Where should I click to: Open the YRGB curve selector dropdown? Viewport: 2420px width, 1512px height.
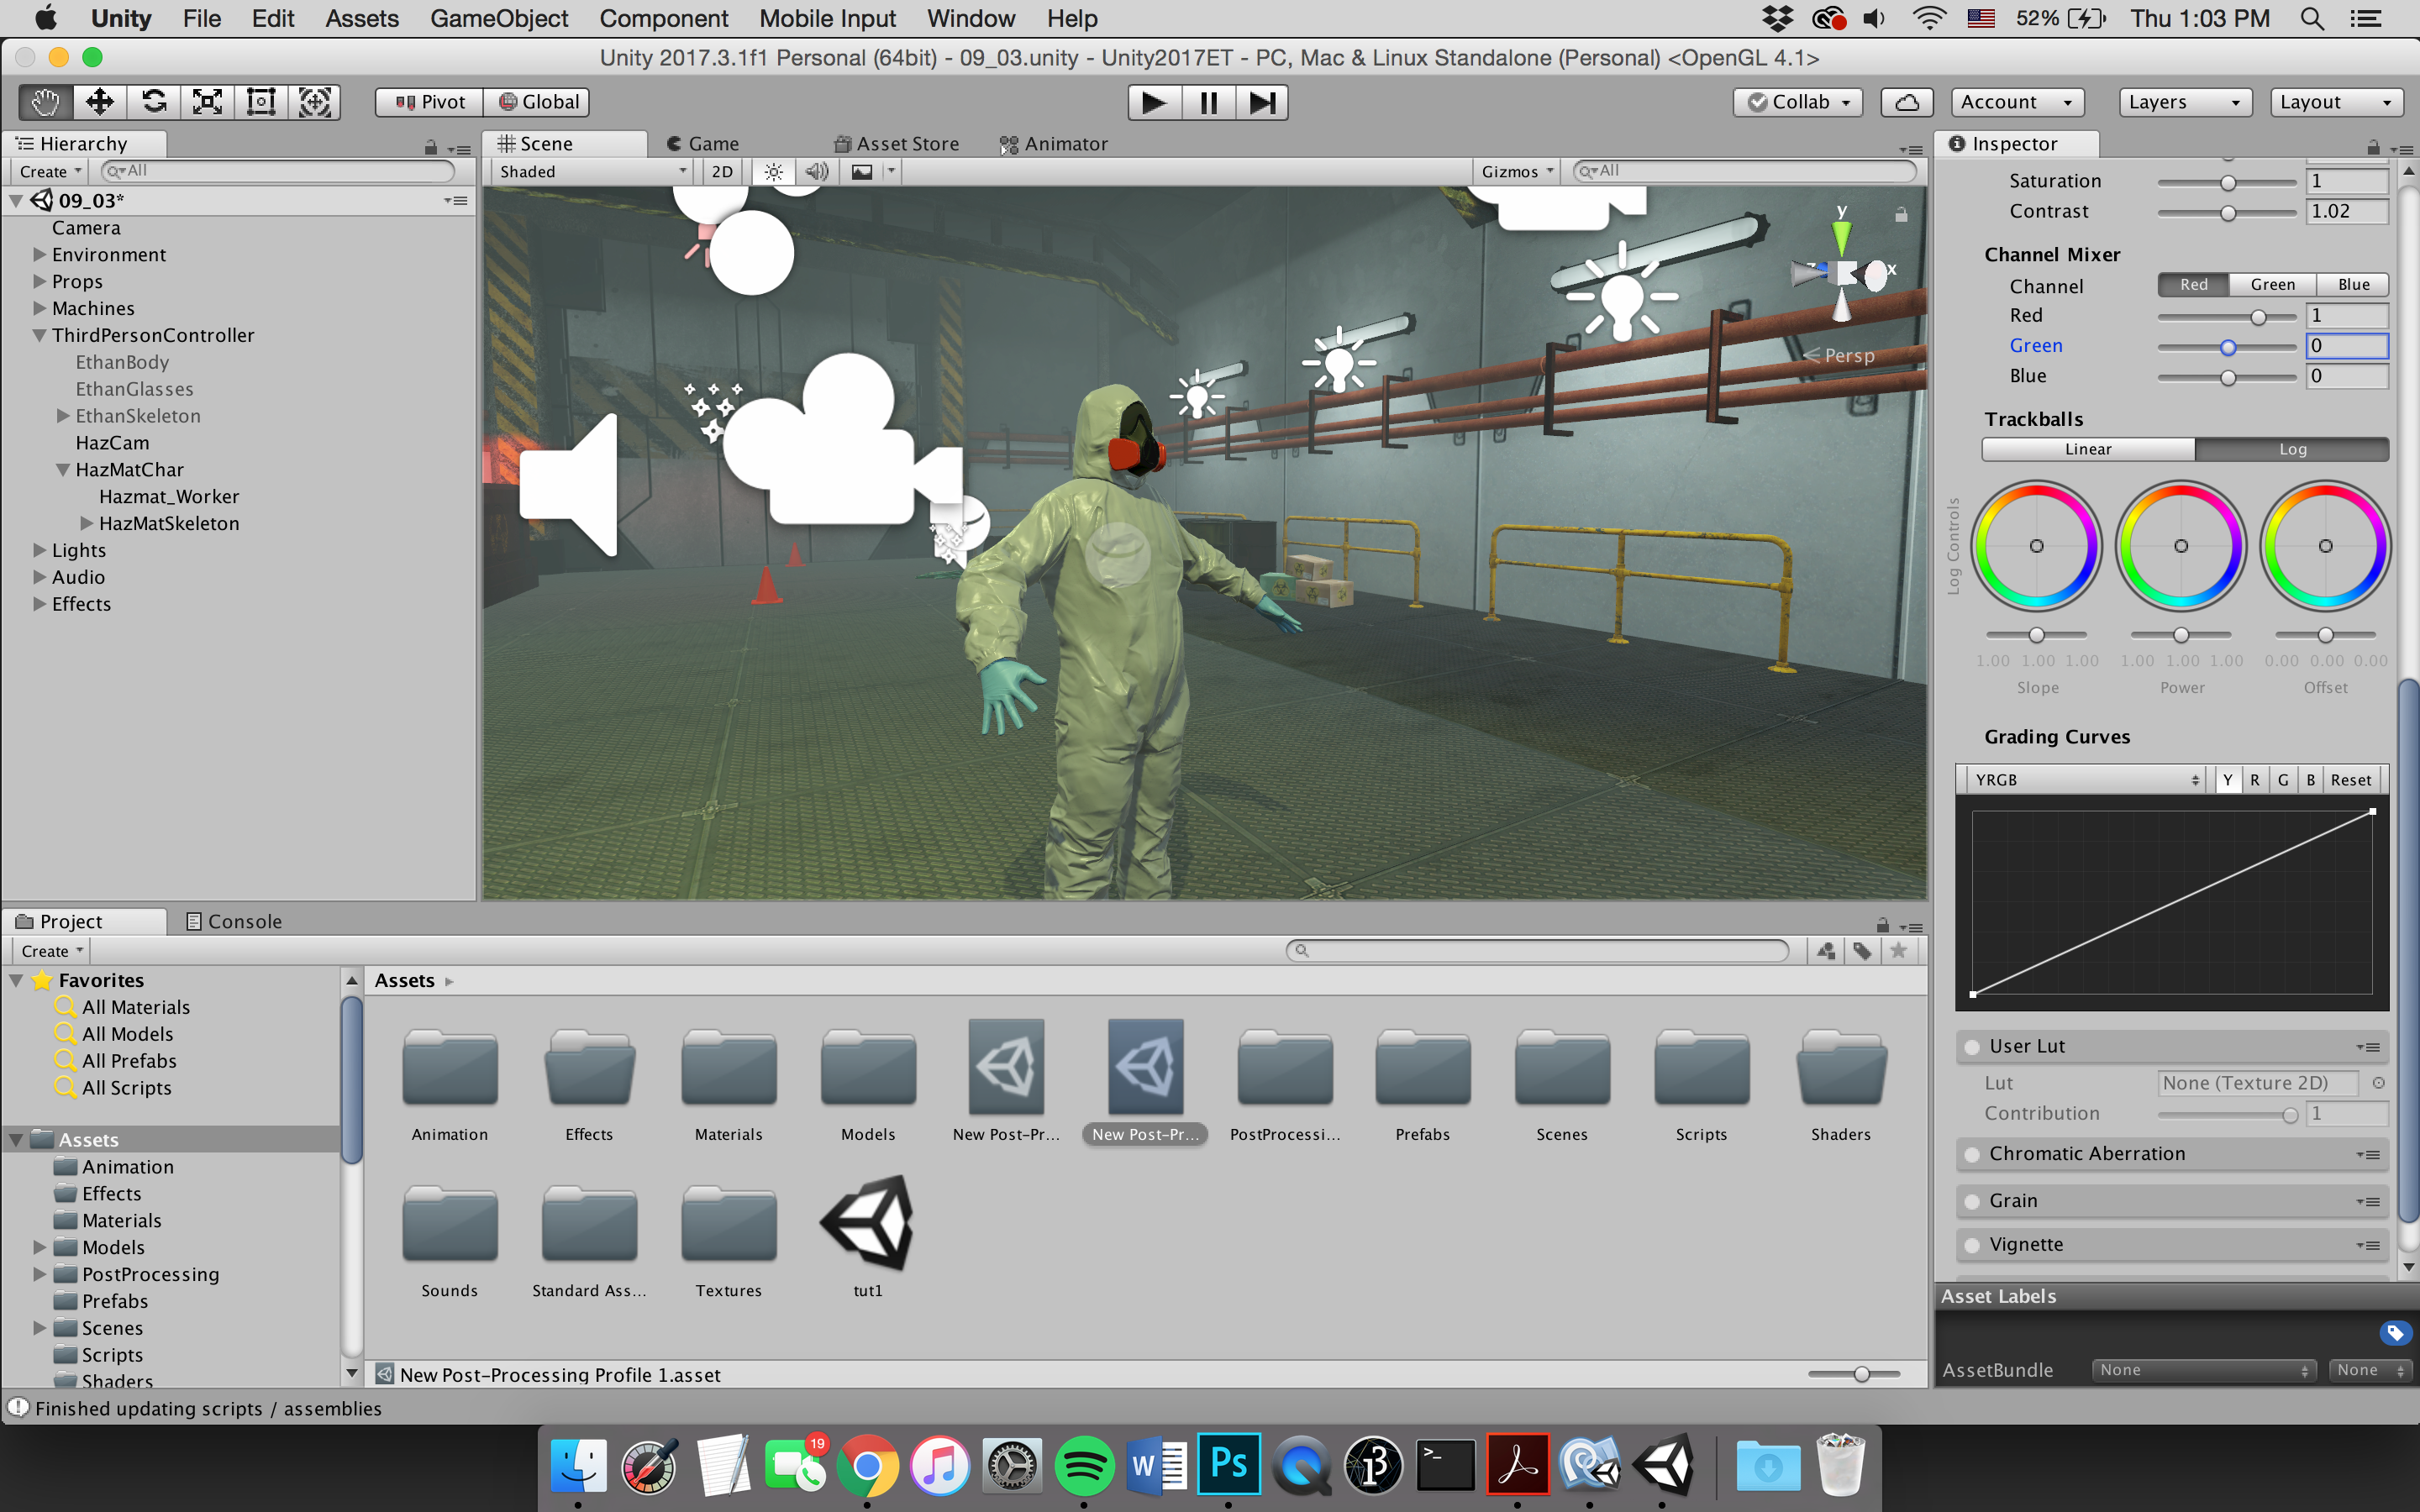[2085, 779]
